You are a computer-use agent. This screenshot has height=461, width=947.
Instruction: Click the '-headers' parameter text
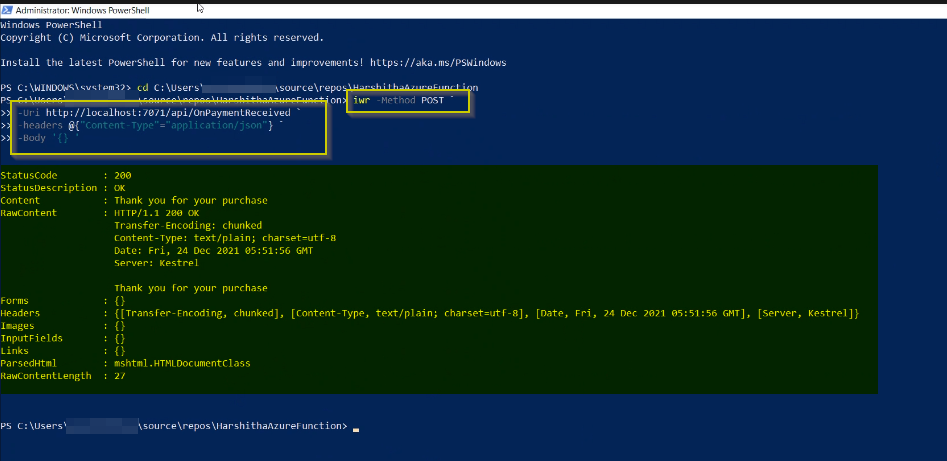40,126
